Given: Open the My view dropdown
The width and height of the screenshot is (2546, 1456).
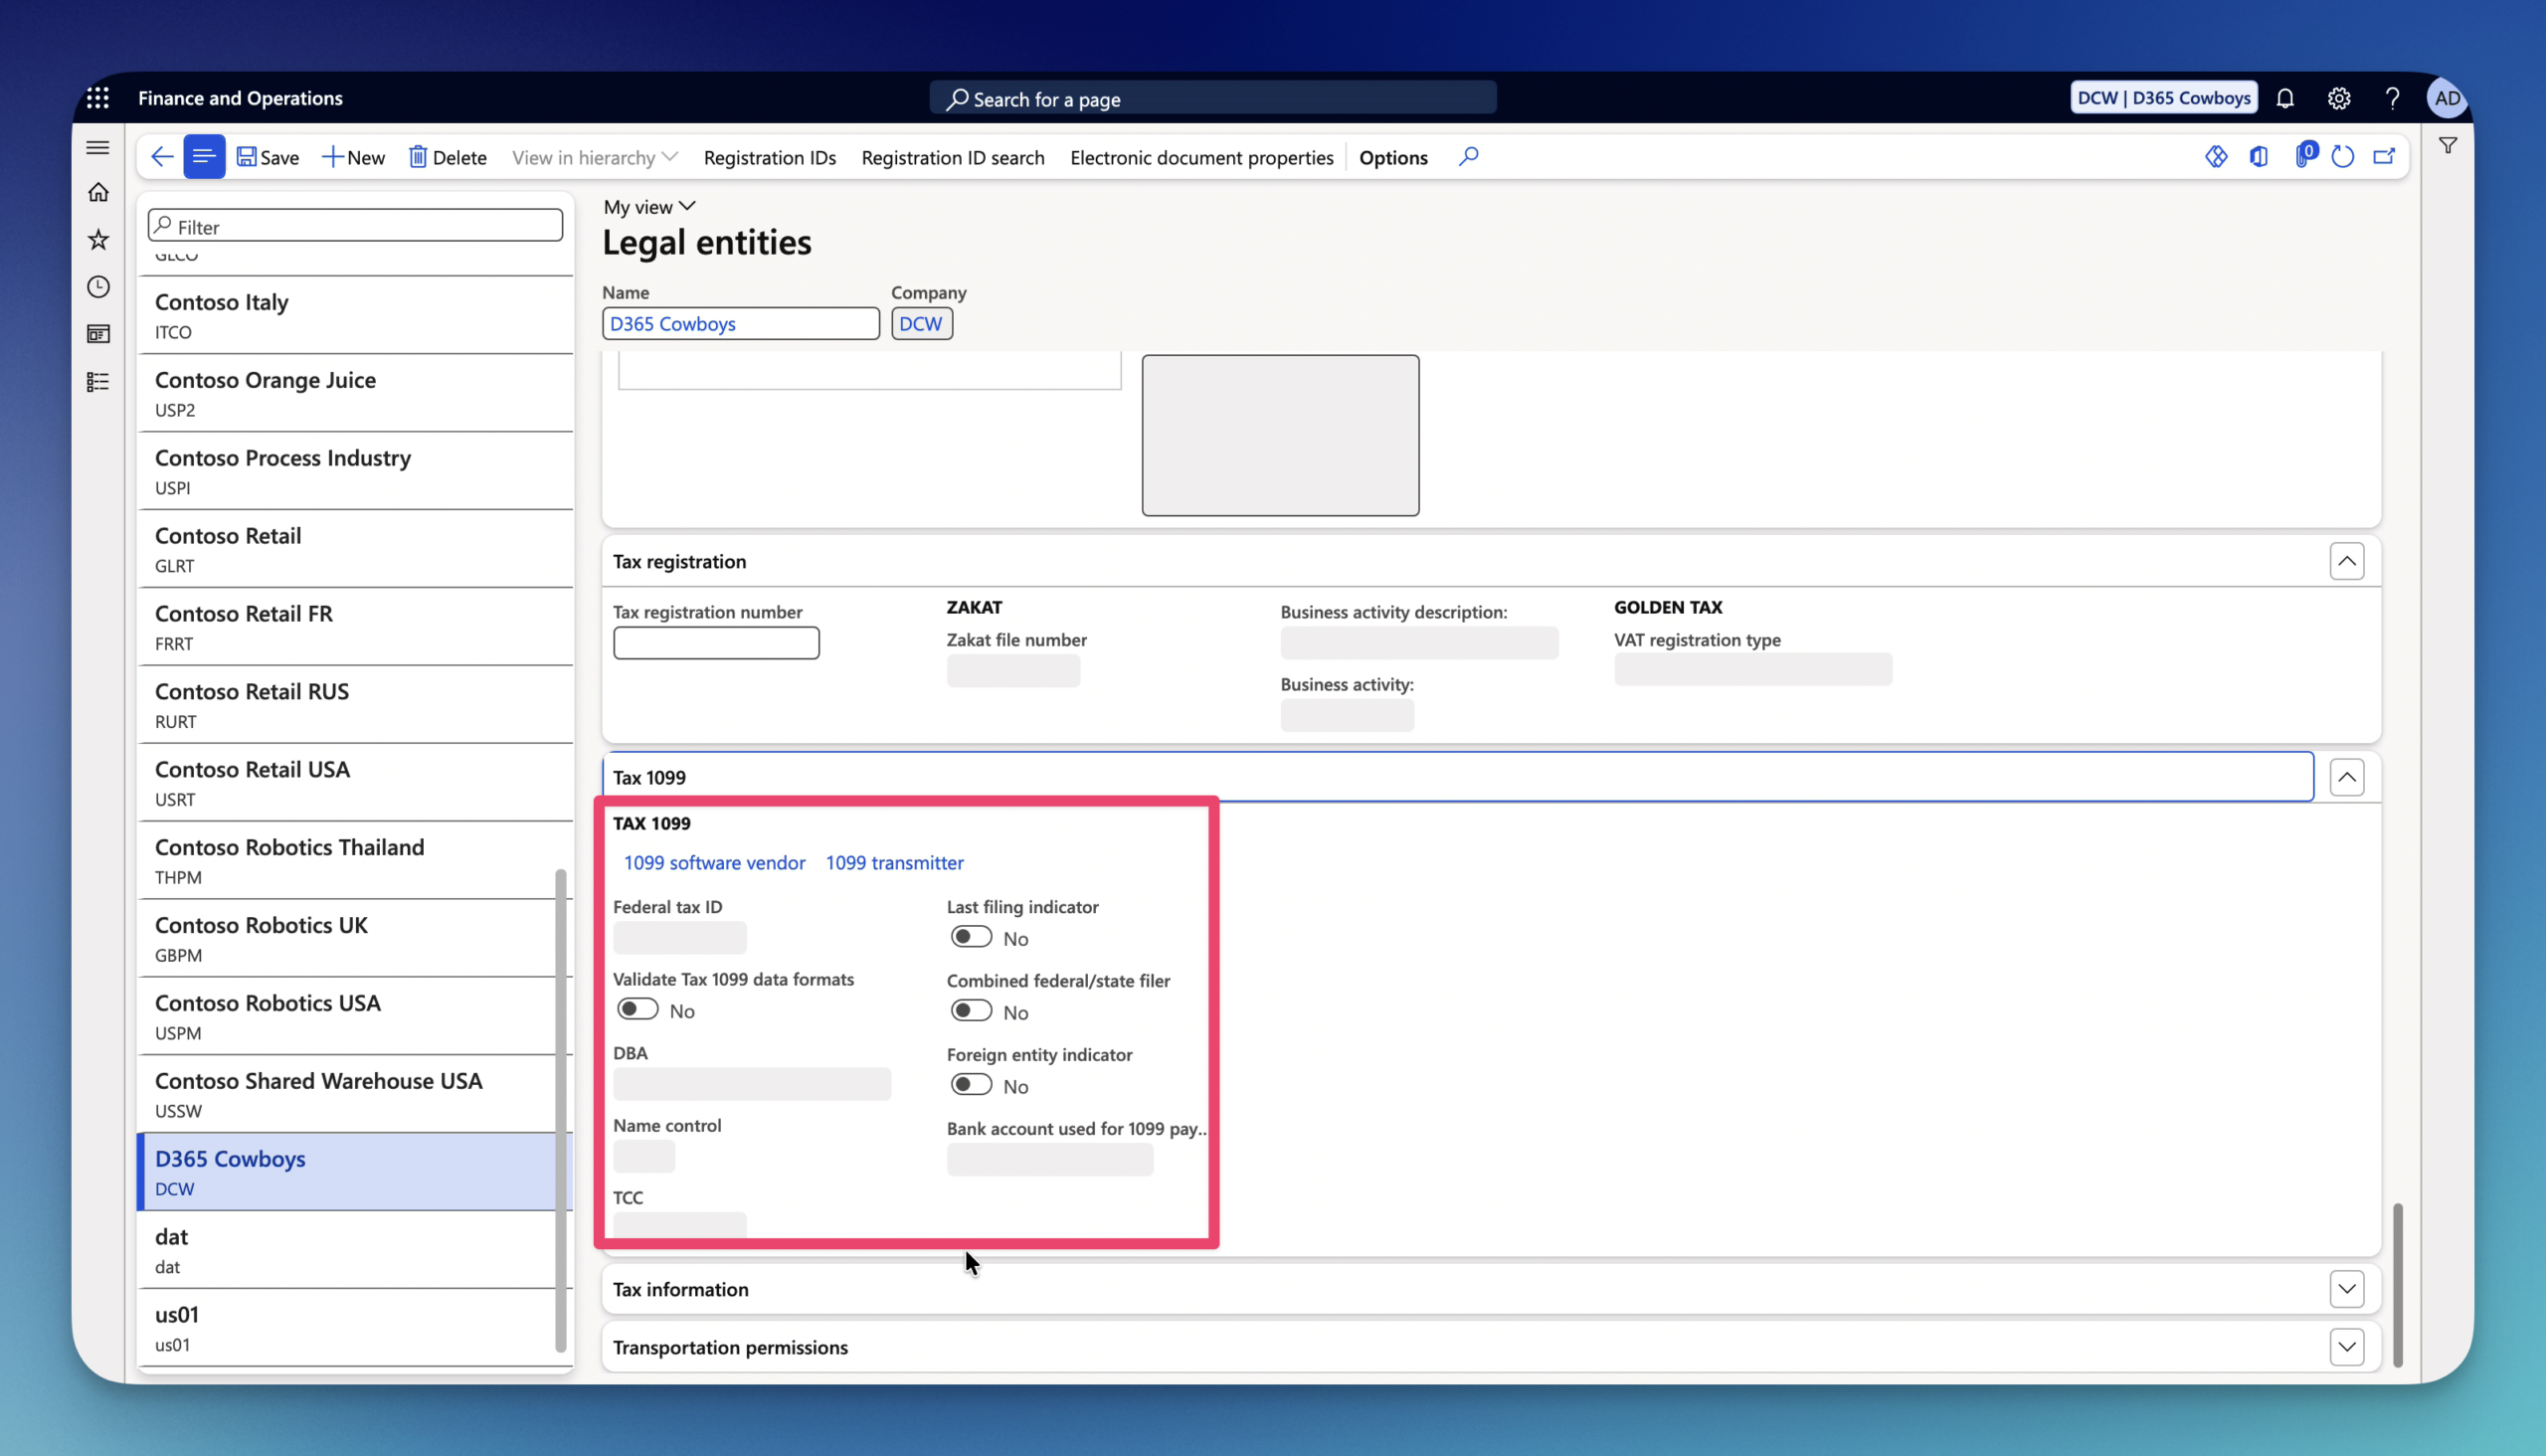Looking at the screenshot, I should [x=649, y=207].
